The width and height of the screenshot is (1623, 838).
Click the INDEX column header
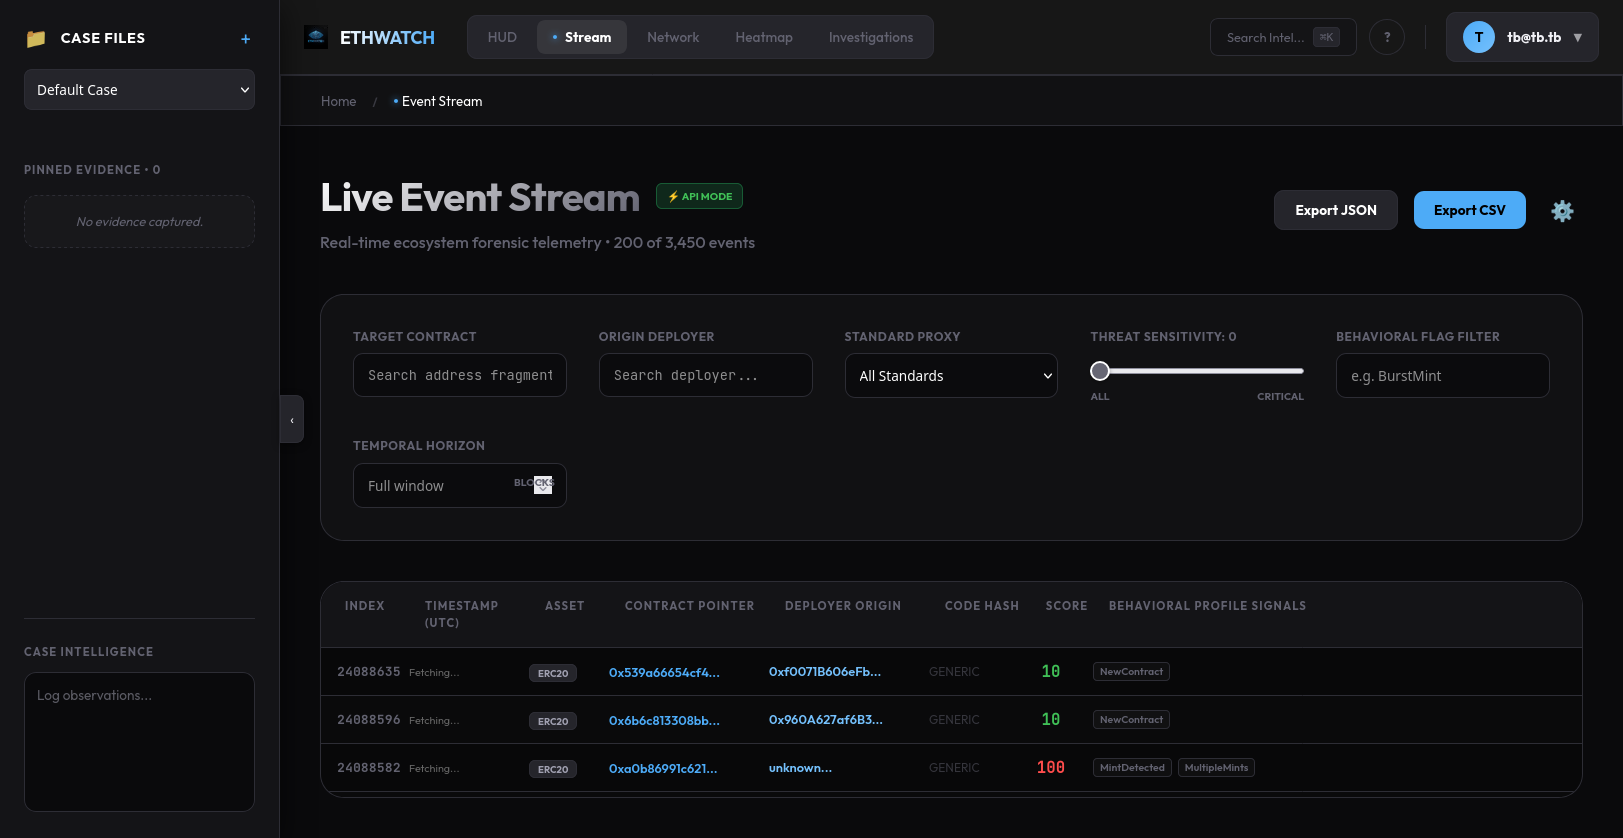coord(365,606)
